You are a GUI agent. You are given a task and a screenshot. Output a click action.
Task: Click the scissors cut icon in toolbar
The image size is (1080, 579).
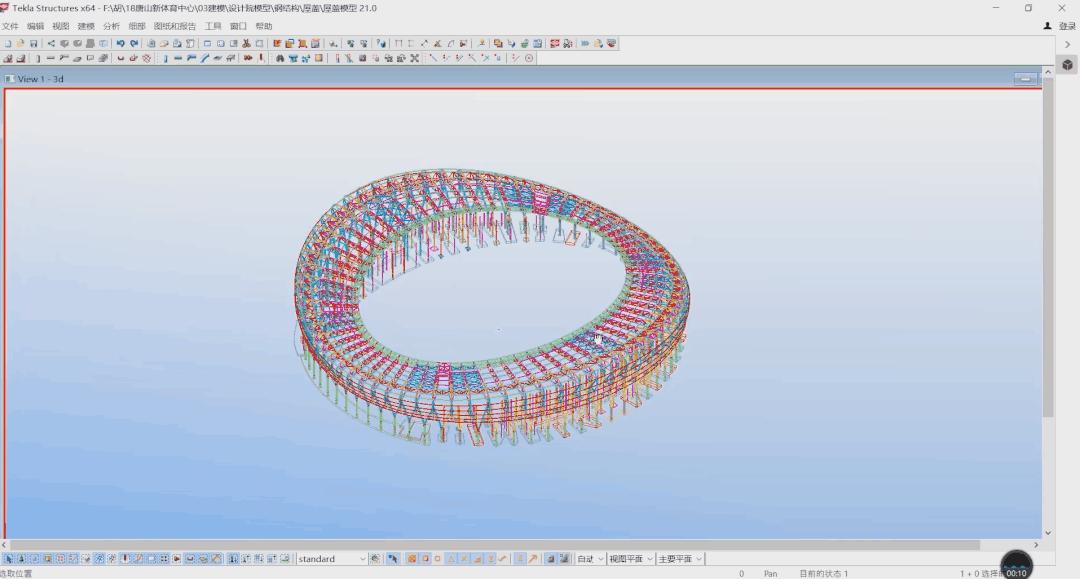point(246,44)
